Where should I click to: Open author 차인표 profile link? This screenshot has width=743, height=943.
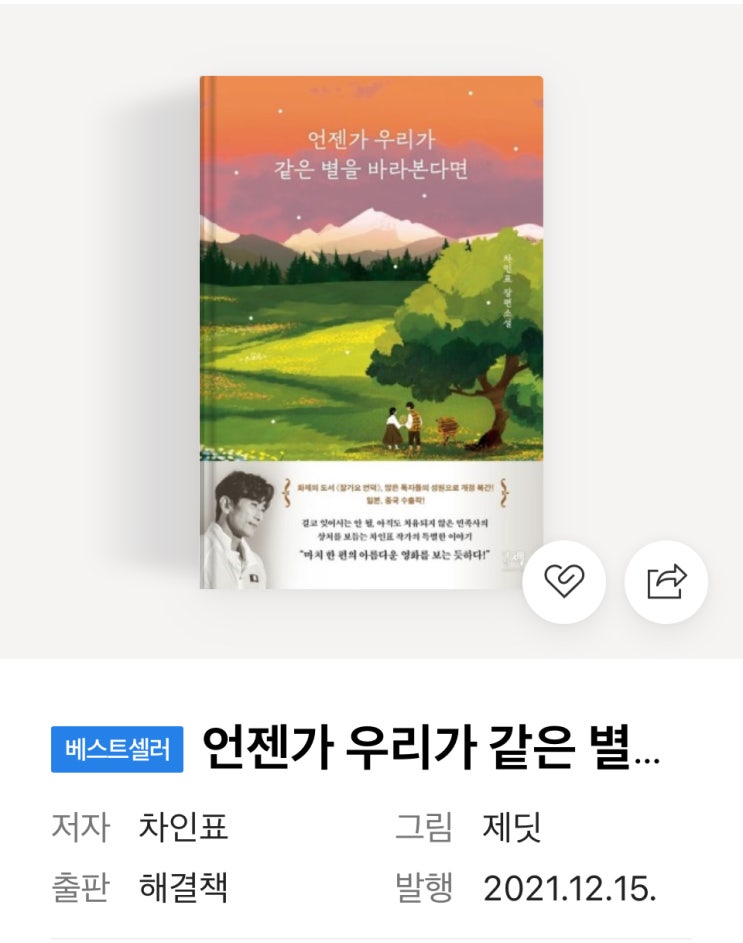tap(183, 826)
